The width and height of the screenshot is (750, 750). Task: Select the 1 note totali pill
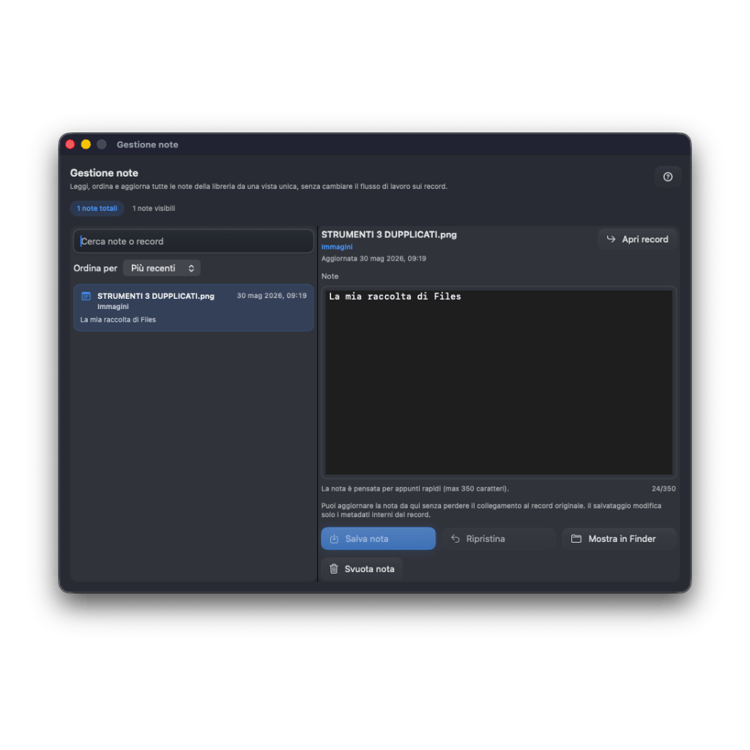pyautogui.click(x=97, y=209)
